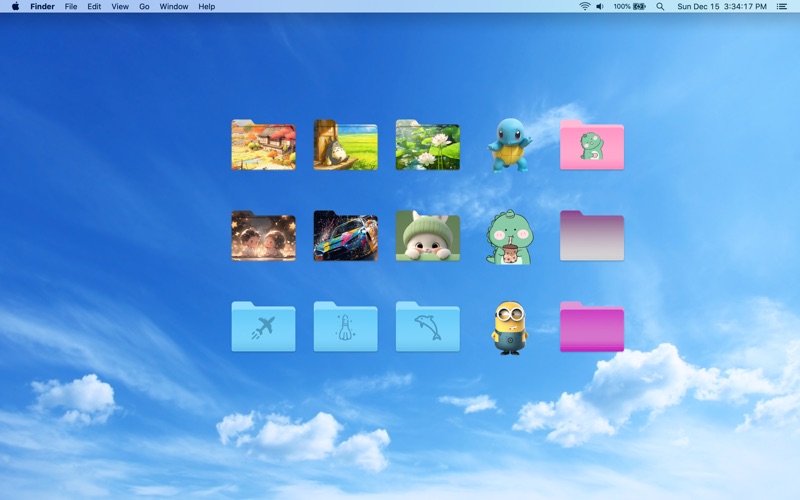
Task: Click the Help menu
Action: [x=206, y=6]
